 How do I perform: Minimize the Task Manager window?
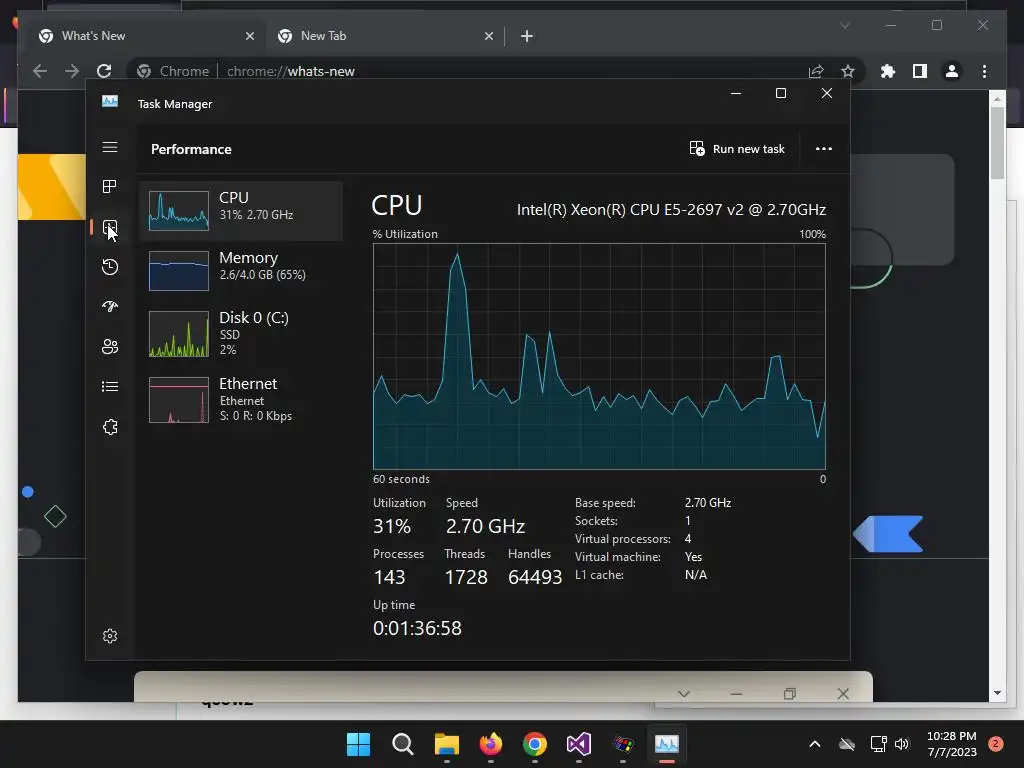pyautogui.click(x=736, y=93)
